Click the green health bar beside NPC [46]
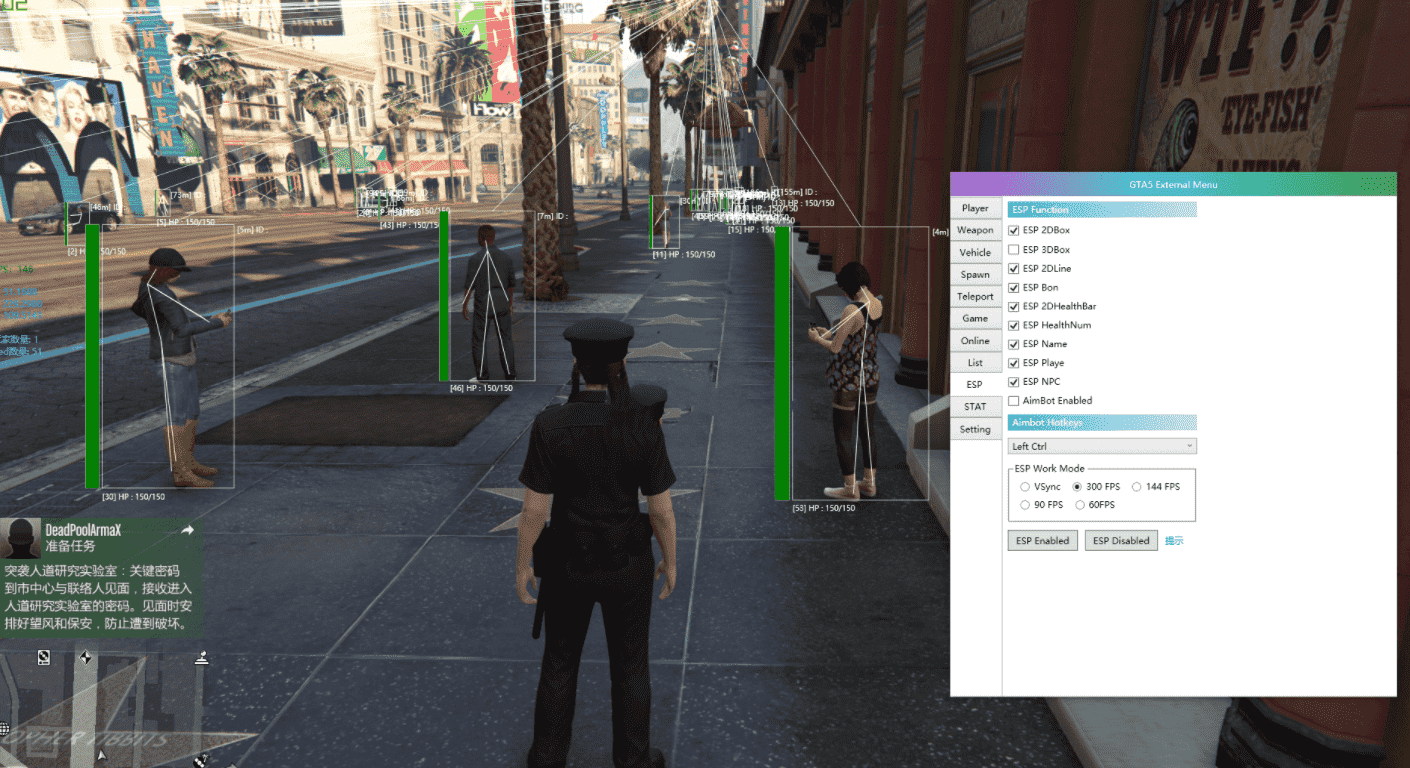This screenshot has height=768, width=1410. point(444,296)
